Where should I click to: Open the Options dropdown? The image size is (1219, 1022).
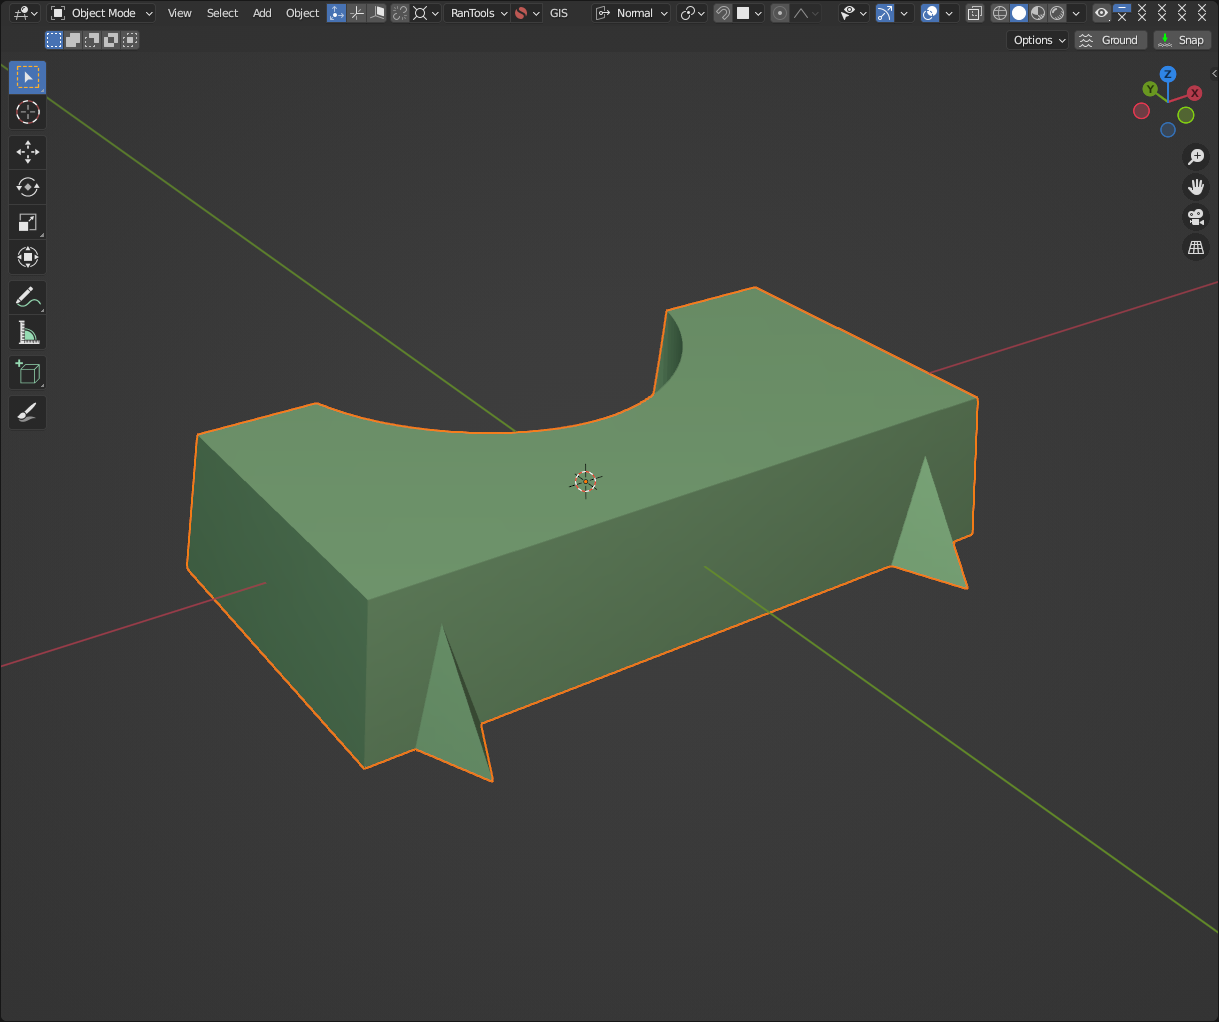click(1038, 40)
